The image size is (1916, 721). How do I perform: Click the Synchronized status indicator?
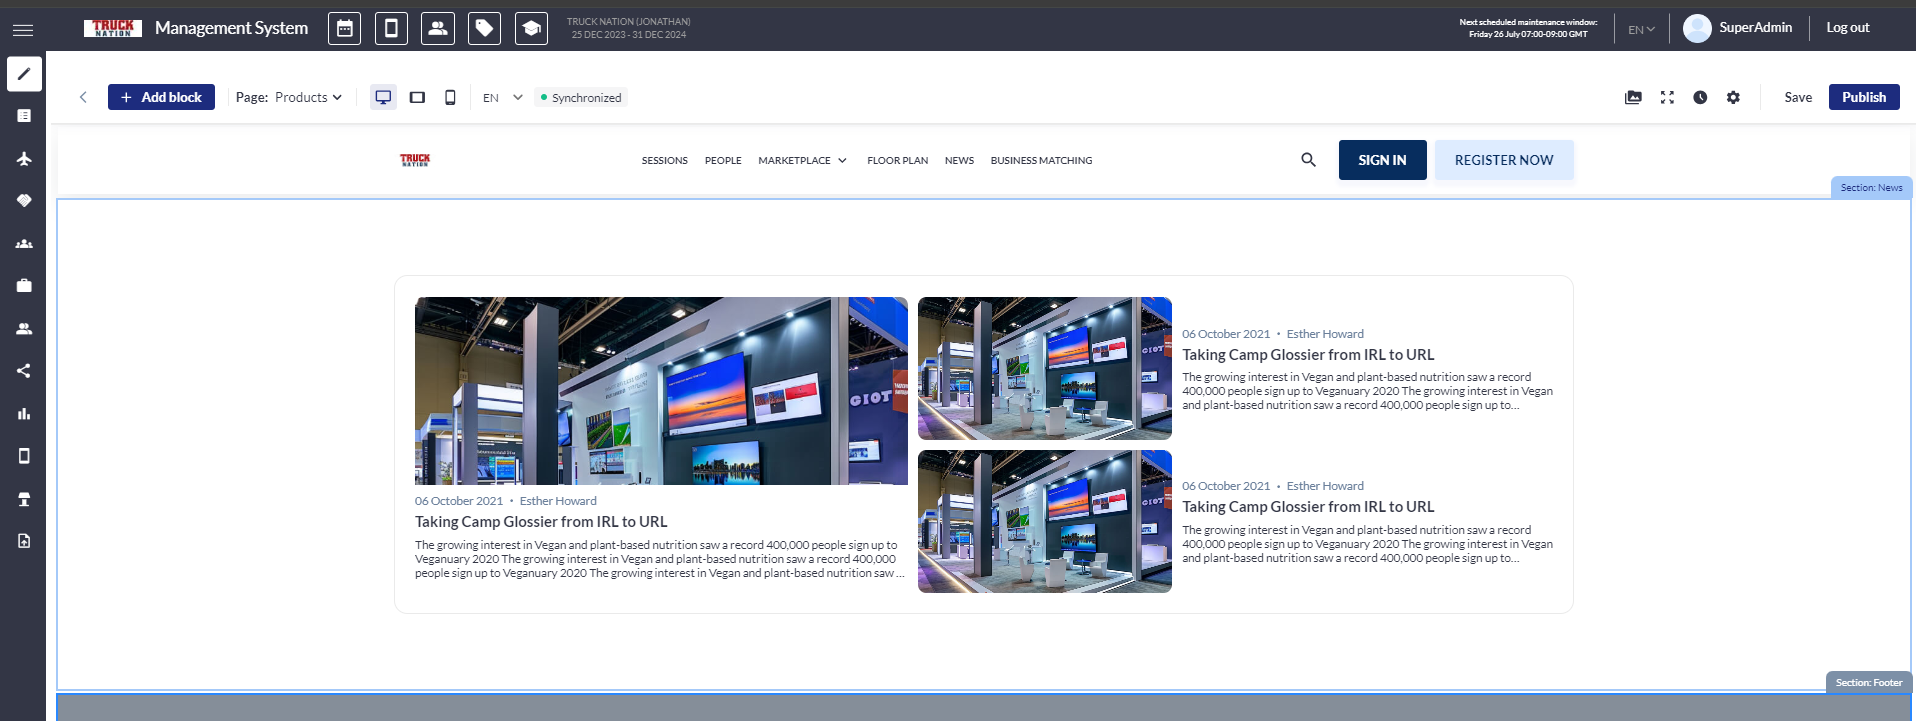(x=581, y=97)
